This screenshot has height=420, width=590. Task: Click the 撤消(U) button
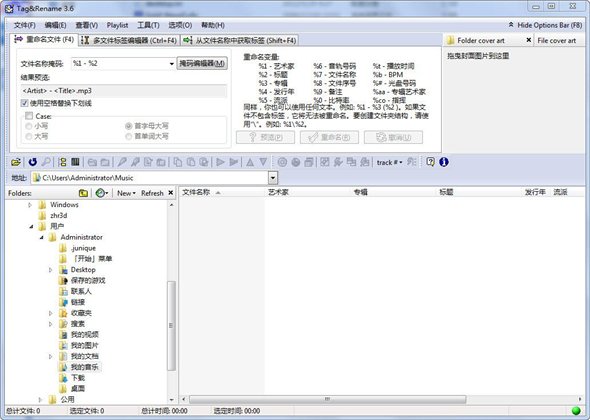pyautogui.click(x=394, y=137)
